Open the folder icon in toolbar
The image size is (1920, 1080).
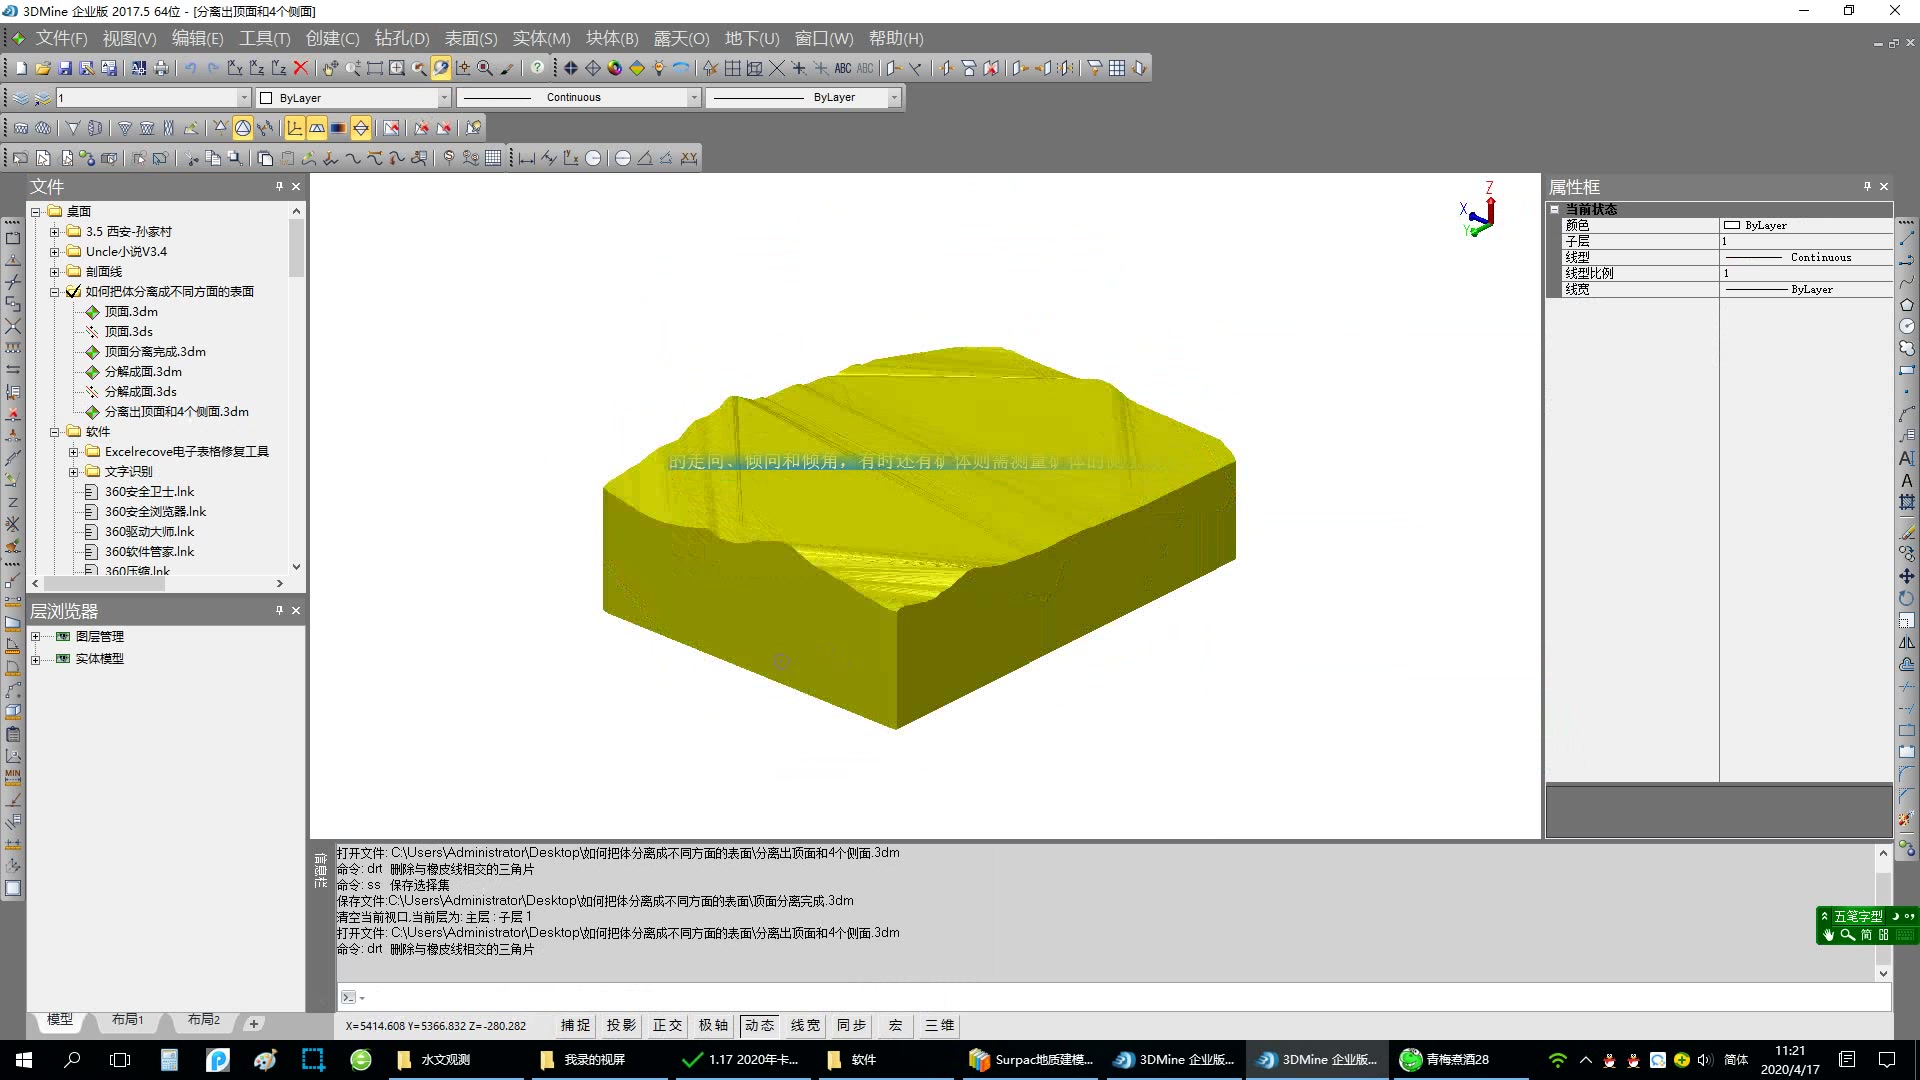tap(43, 68)
